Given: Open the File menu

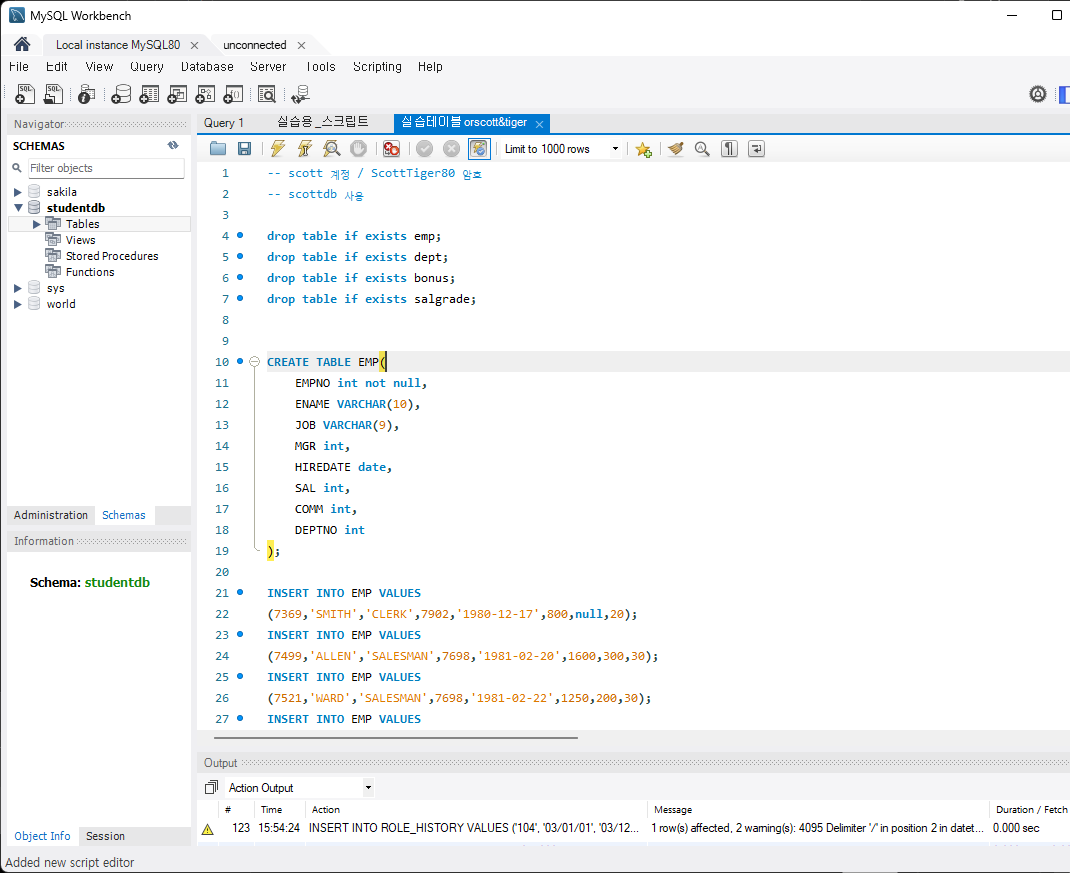Looking at the screenshot, I should click(x=18, y=66).
